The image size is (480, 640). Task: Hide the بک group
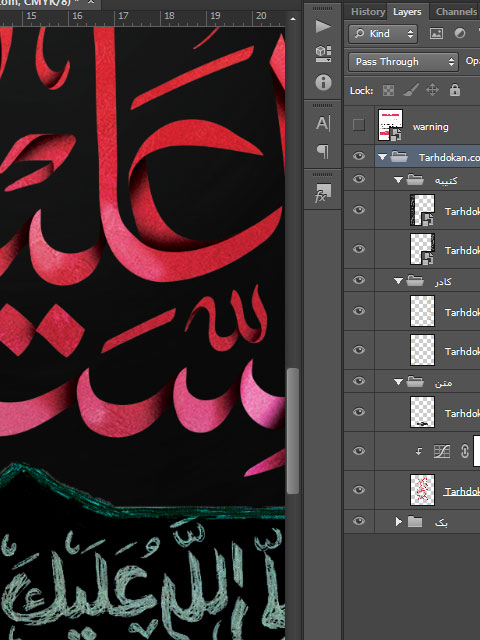point(359,521)
